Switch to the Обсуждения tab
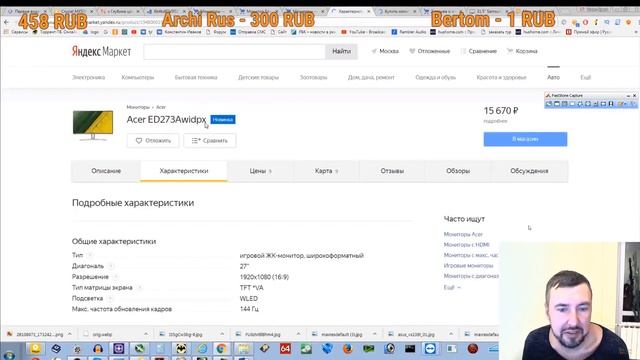Viewport: 640px width, 360px height. 529,171
